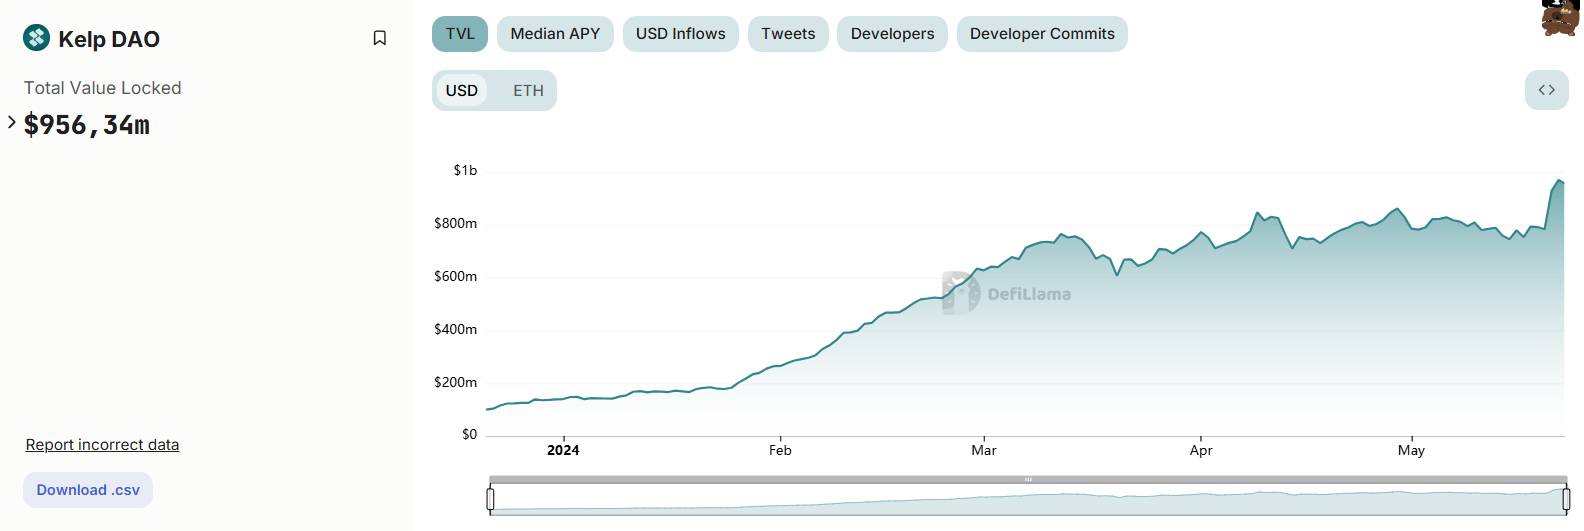1584x531 pixels.
Task: Click the left handle of the range slider
Action: 490,498
